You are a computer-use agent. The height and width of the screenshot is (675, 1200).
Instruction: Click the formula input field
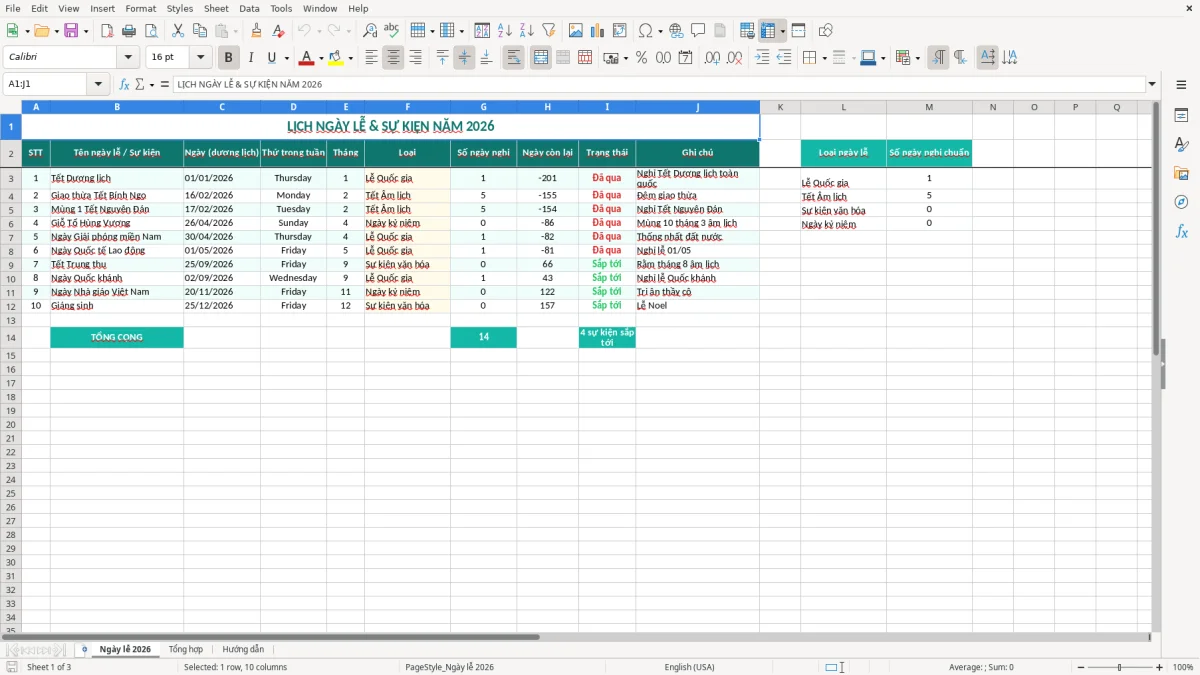659,85
